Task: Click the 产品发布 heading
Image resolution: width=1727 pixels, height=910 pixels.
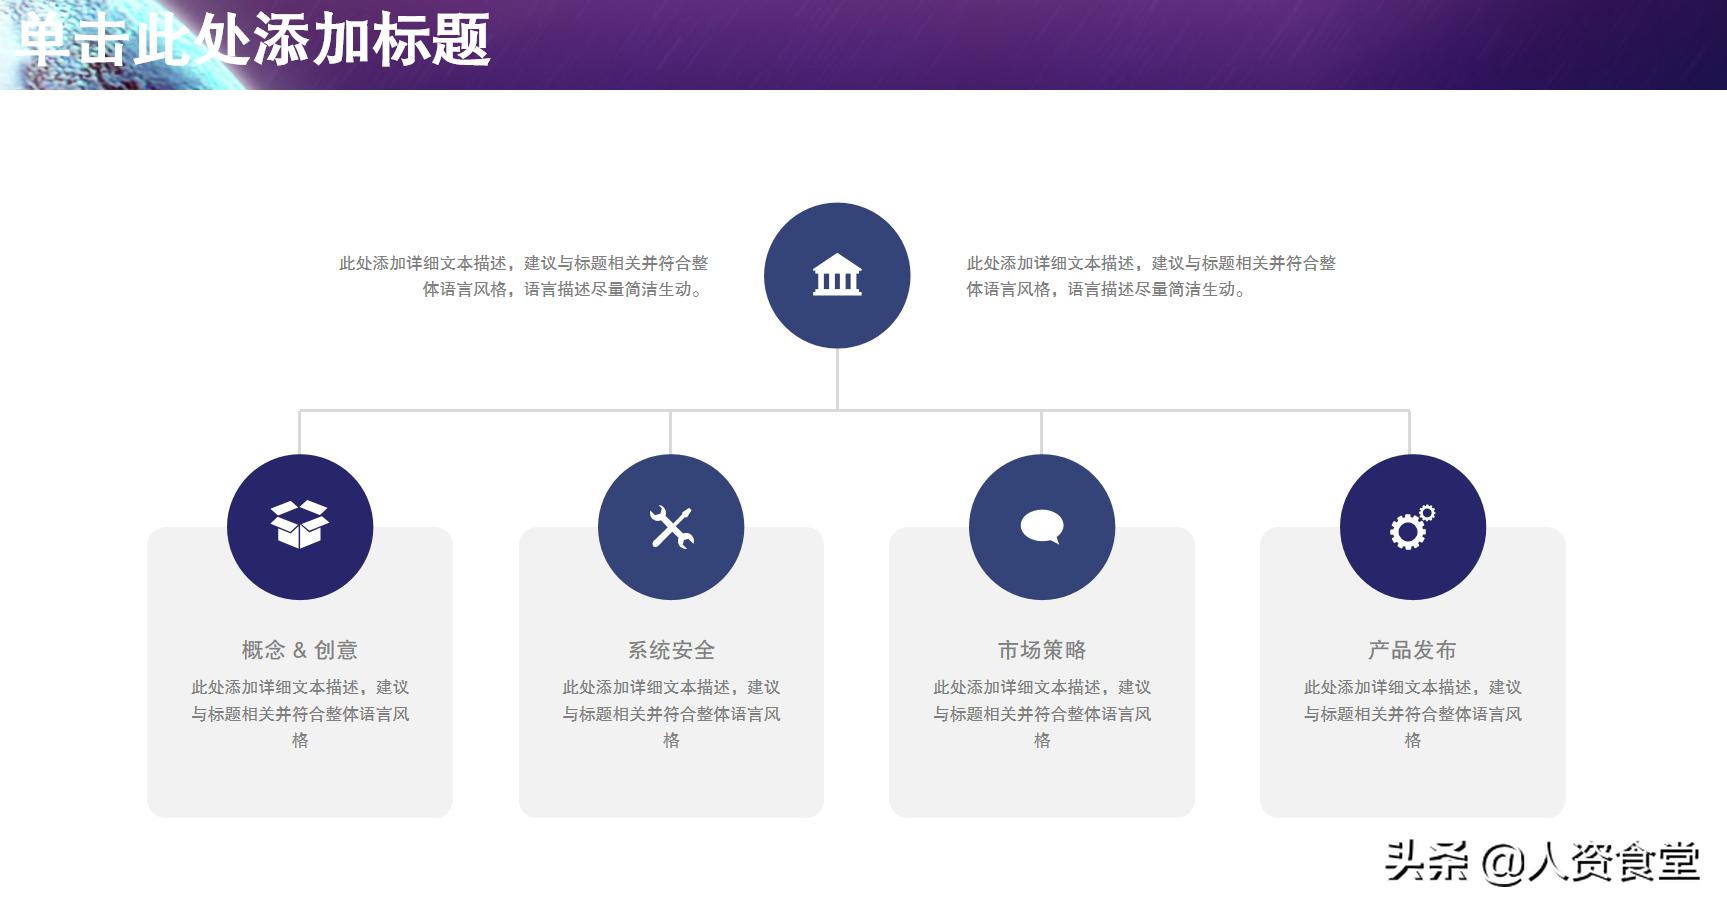Action: click(x=1412, y=648)
